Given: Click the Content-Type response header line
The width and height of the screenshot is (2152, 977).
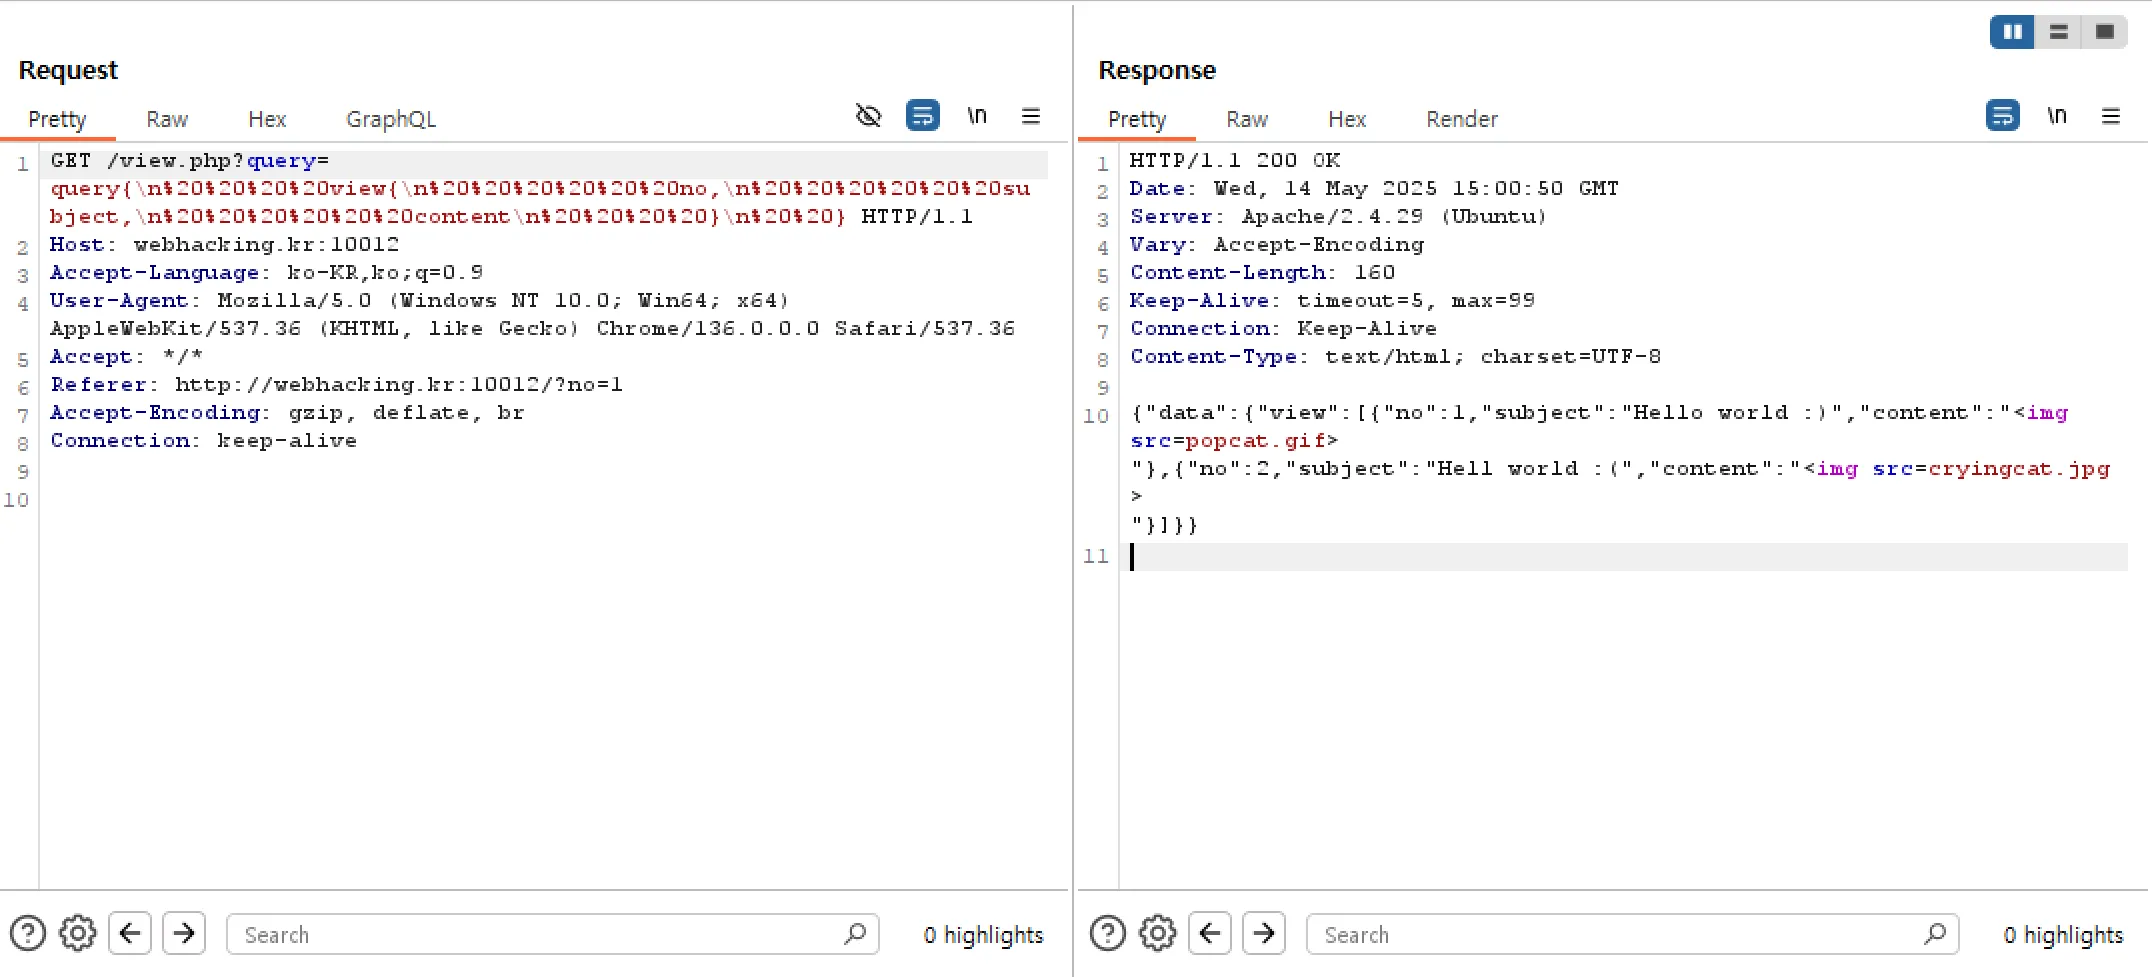Looking at the screenshot, I should coord(1395,356).
